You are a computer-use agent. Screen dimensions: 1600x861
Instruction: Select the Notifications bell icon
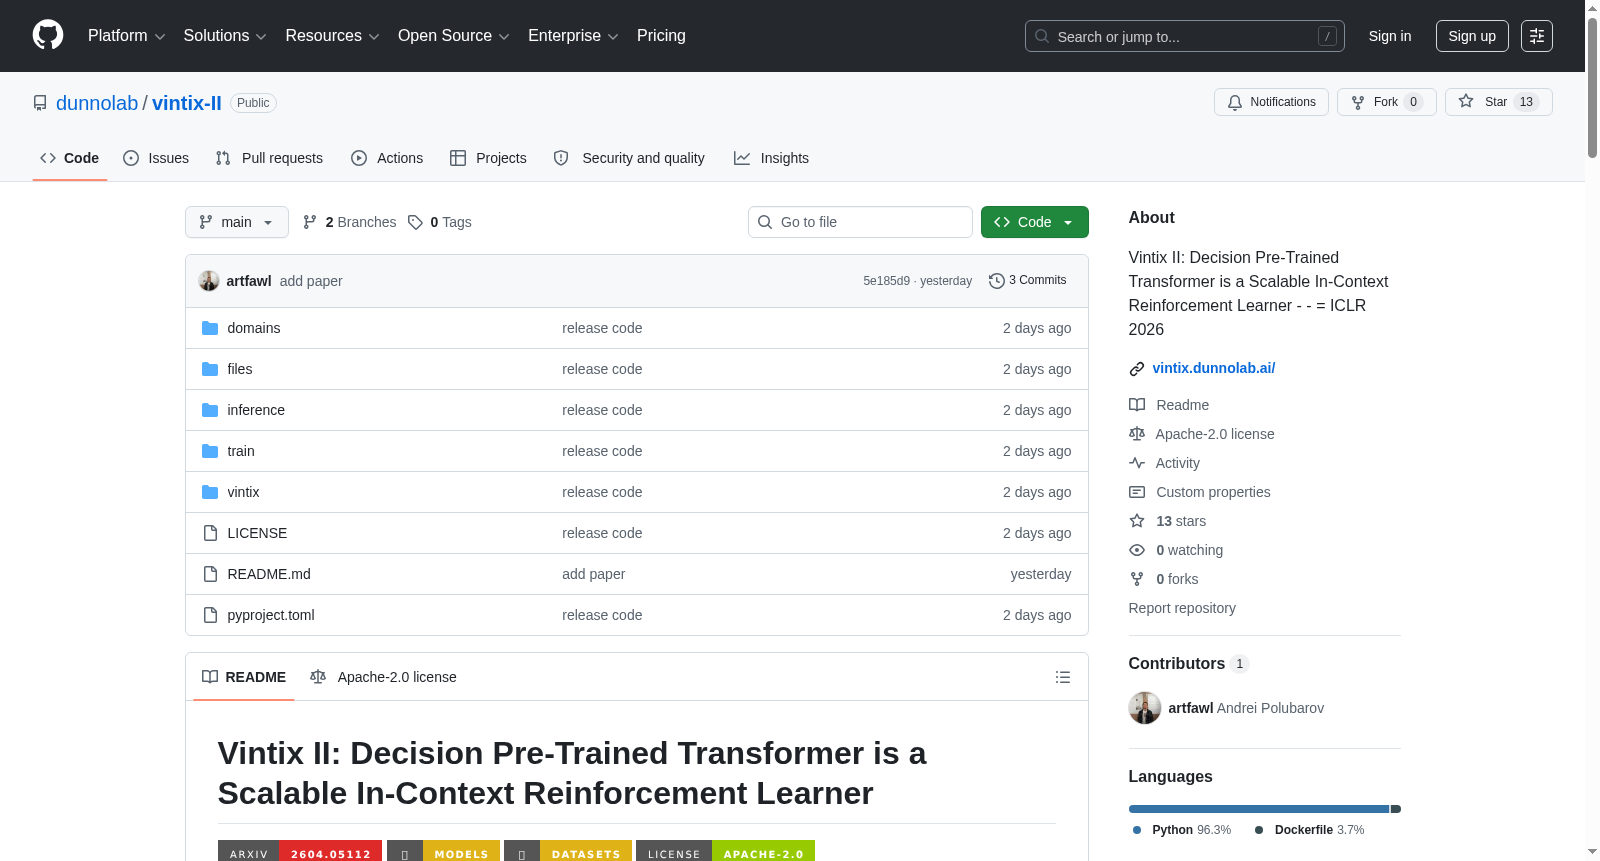tap(1235, 102)
